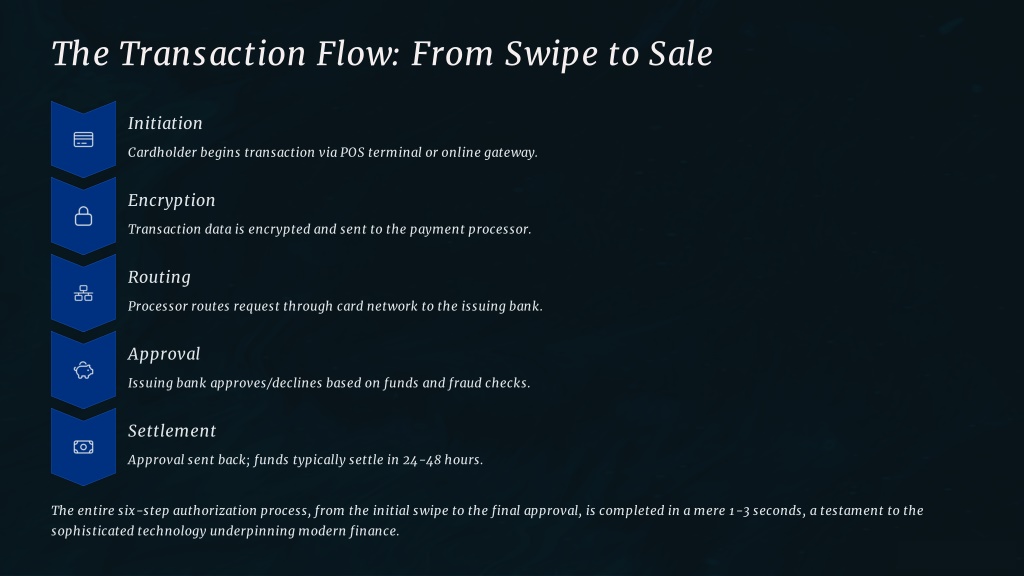Image resolution: width=1024 pixels, height=576 pixels.
Task: Select the Settlement heading
Action: 172,430
